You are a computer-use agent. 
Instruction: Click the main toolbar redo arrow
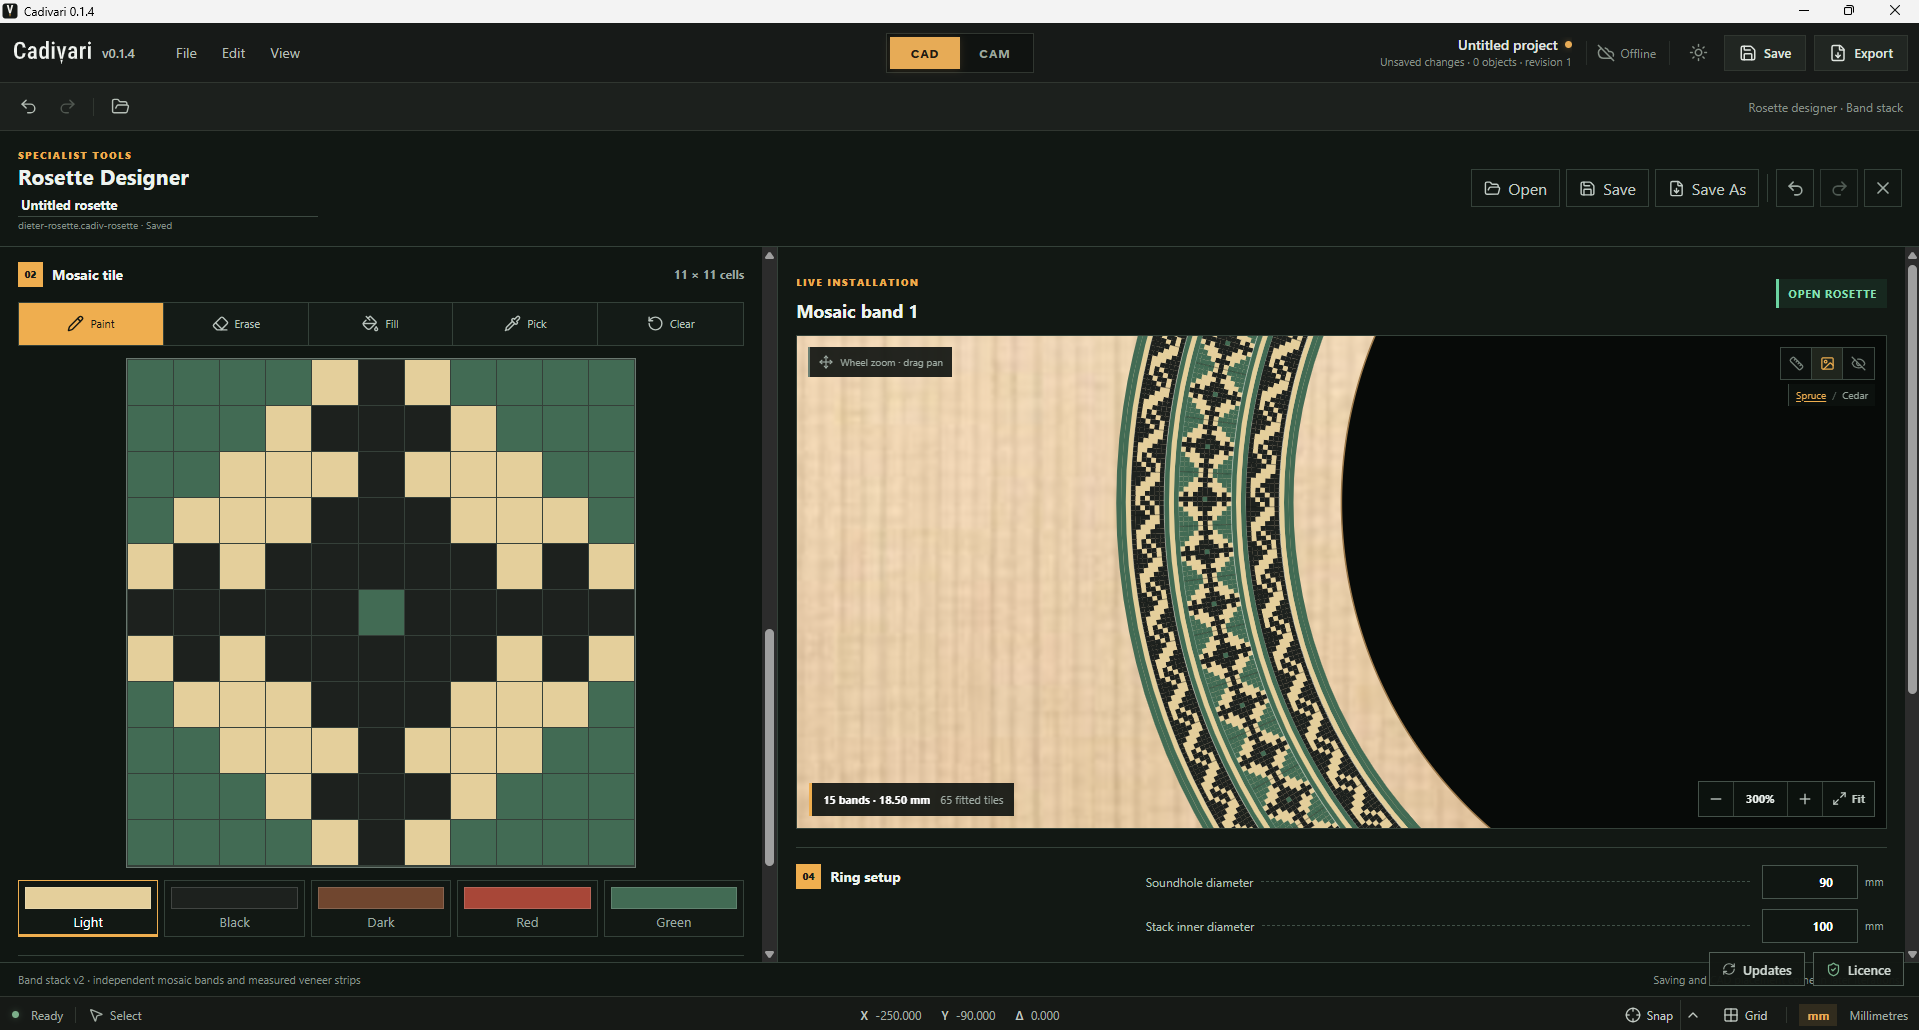pyautogui.click(x=68, y=107)
